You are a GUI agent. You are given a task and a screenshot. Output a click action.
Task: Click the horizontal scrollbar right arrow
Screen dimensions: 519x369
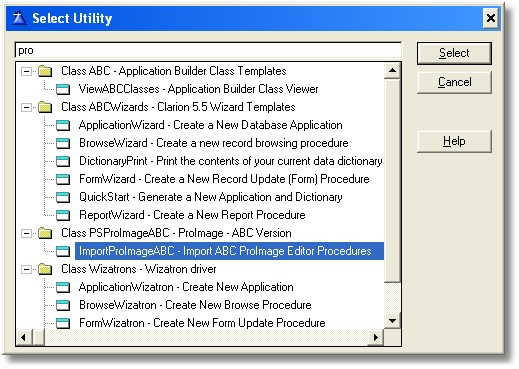(376, 338)
